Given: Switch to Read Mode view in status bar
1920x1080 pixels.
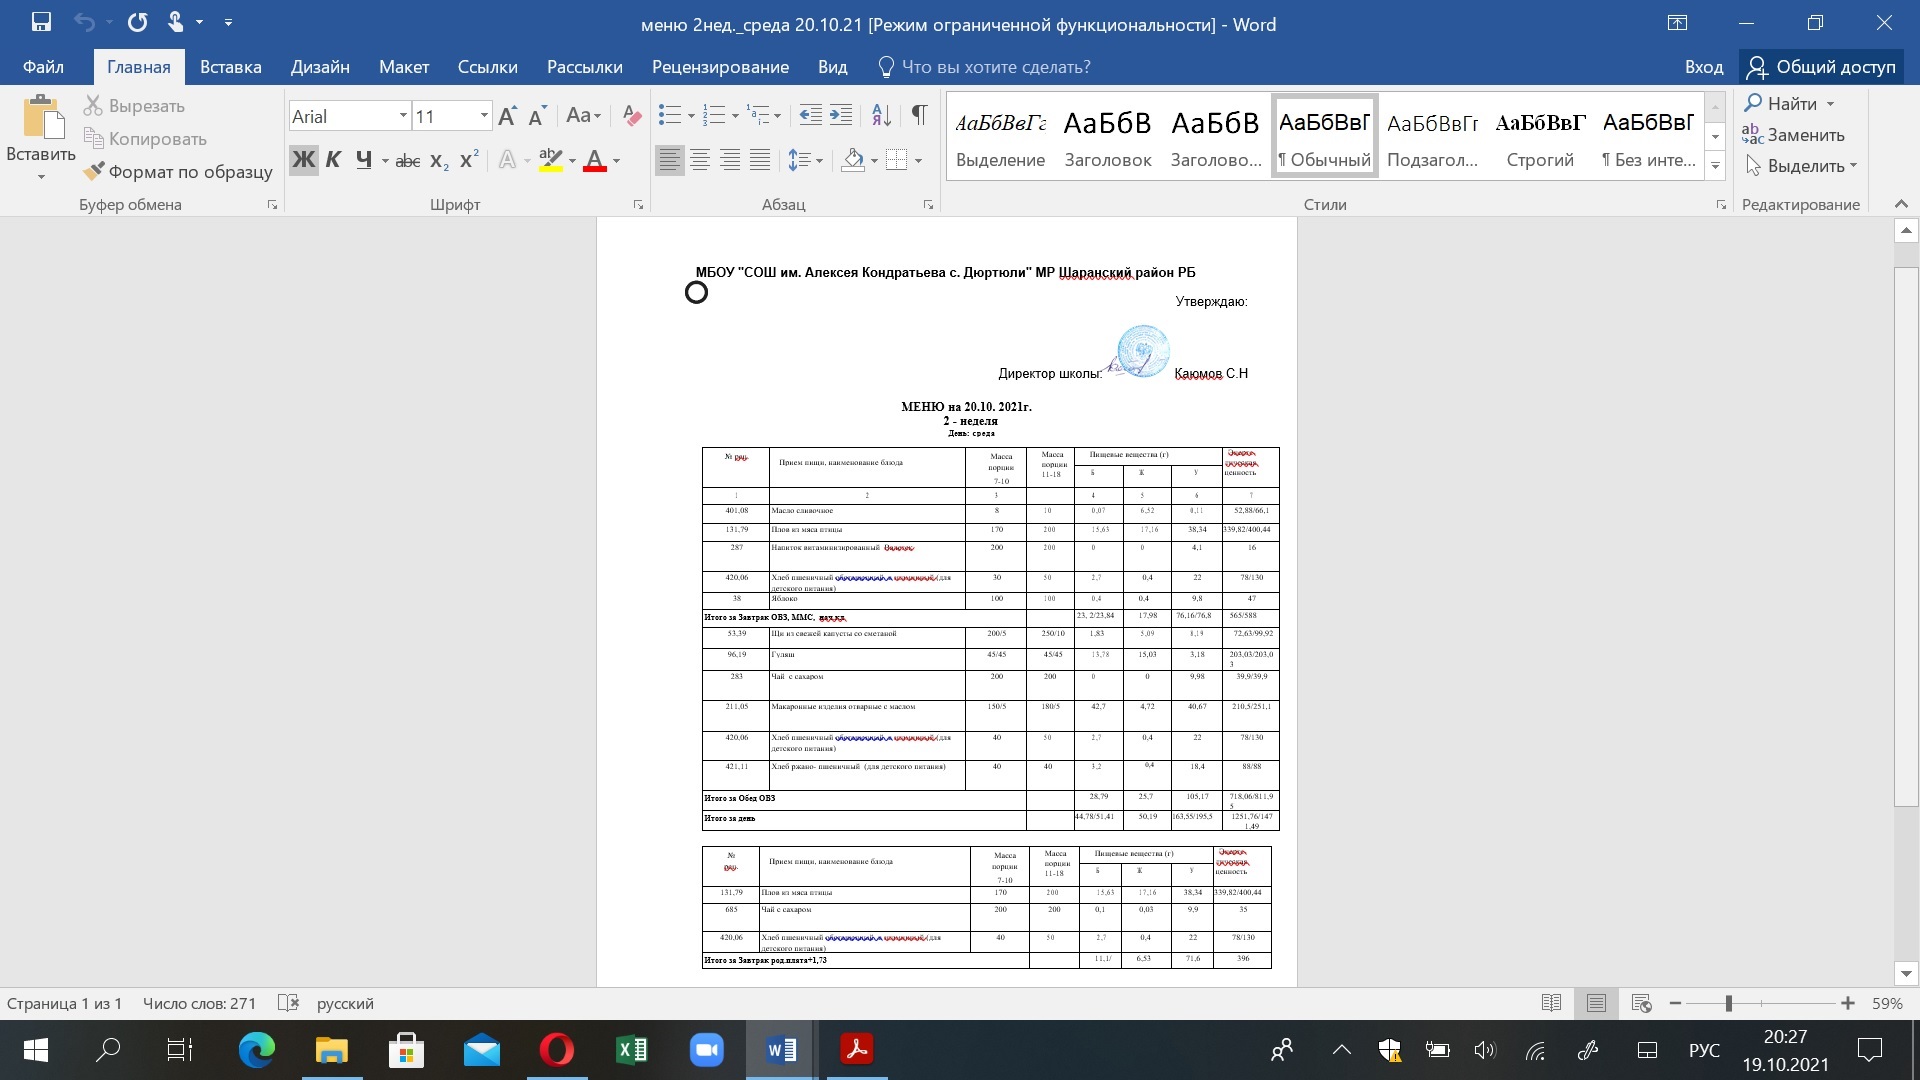Looking at the screenshot, I should (1551, 1003).
